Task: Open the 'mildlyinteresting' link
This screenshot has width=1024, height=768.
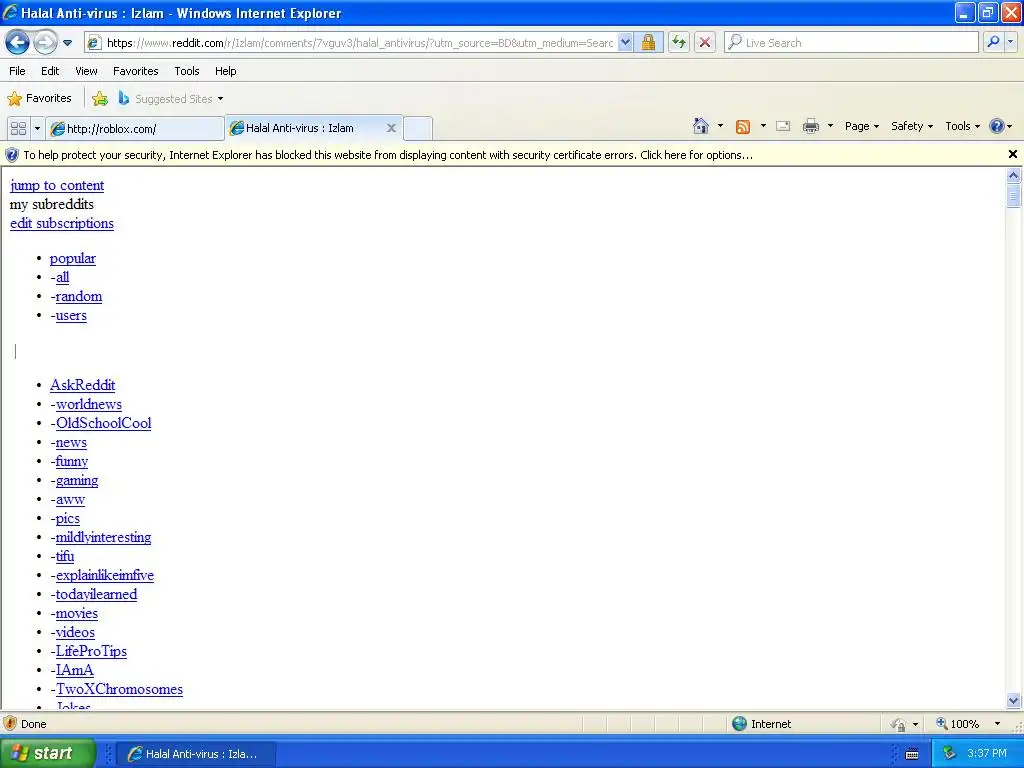Action: (103, 537)
